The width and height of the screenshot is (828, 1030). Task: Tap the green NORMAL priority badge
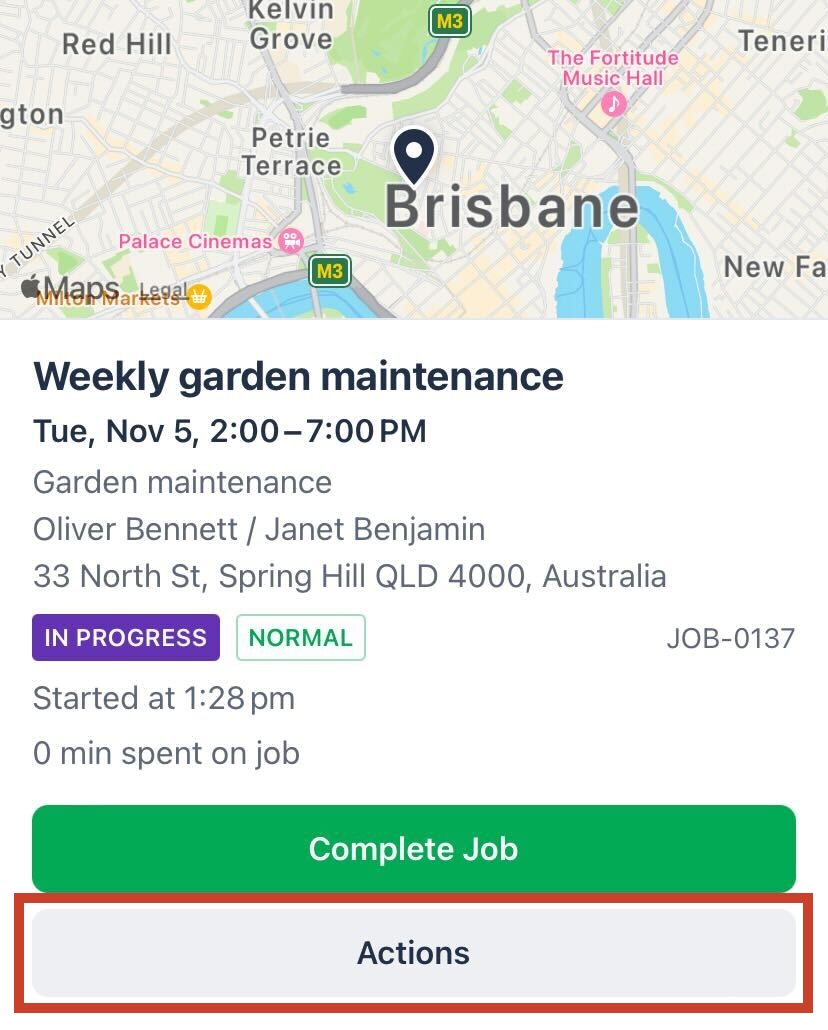point(301,638)
